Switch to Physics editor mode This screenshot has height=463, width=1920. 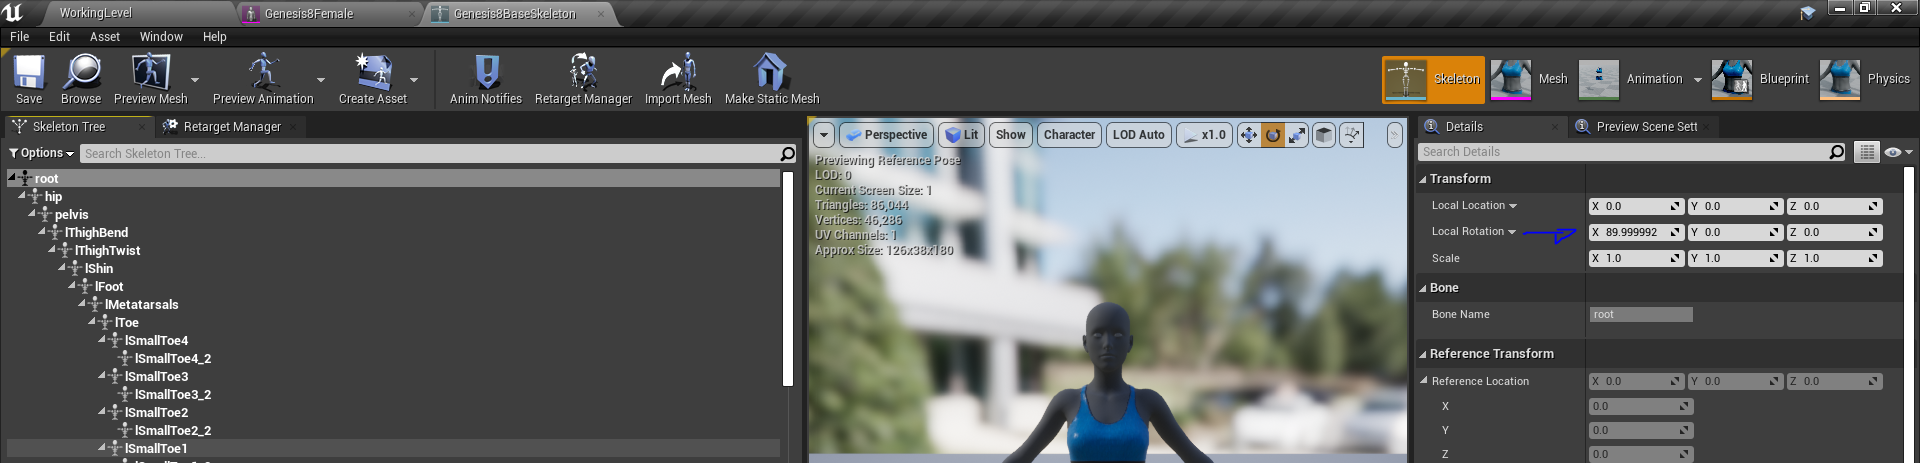tap(1866, 79)
